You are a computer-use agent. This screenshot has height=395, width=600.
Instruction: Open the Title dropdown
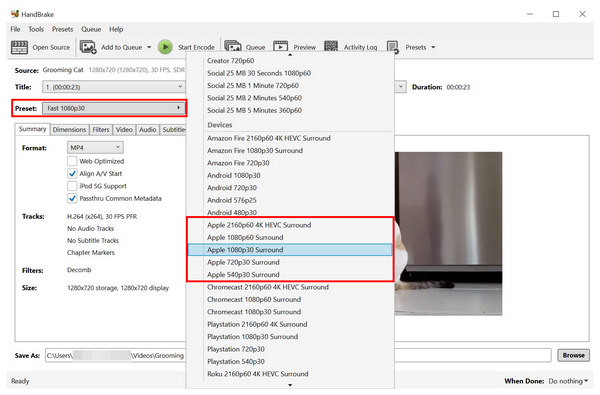point(113,87)
